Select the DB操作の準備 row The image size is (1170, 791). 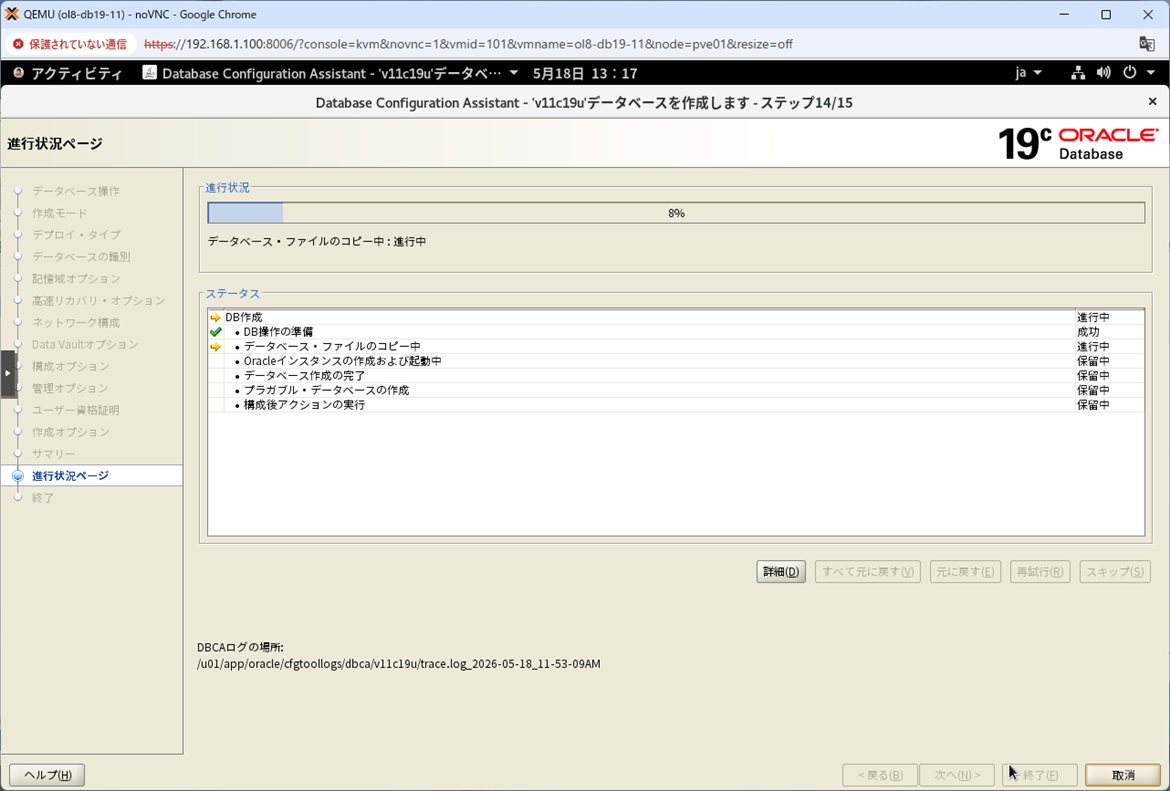point(675,331)
